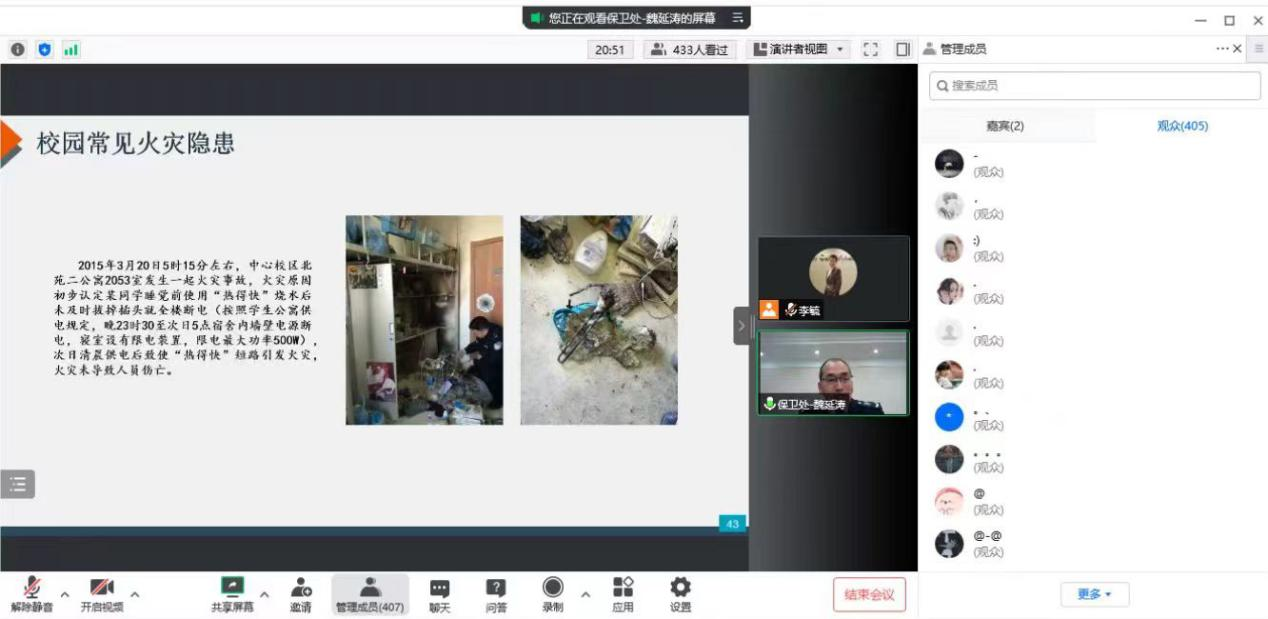The height and width of the screenshot is (619, 1268).
Task: Enter fullscreen mode via the brackets icon
Action: click(x=870, y=50)
